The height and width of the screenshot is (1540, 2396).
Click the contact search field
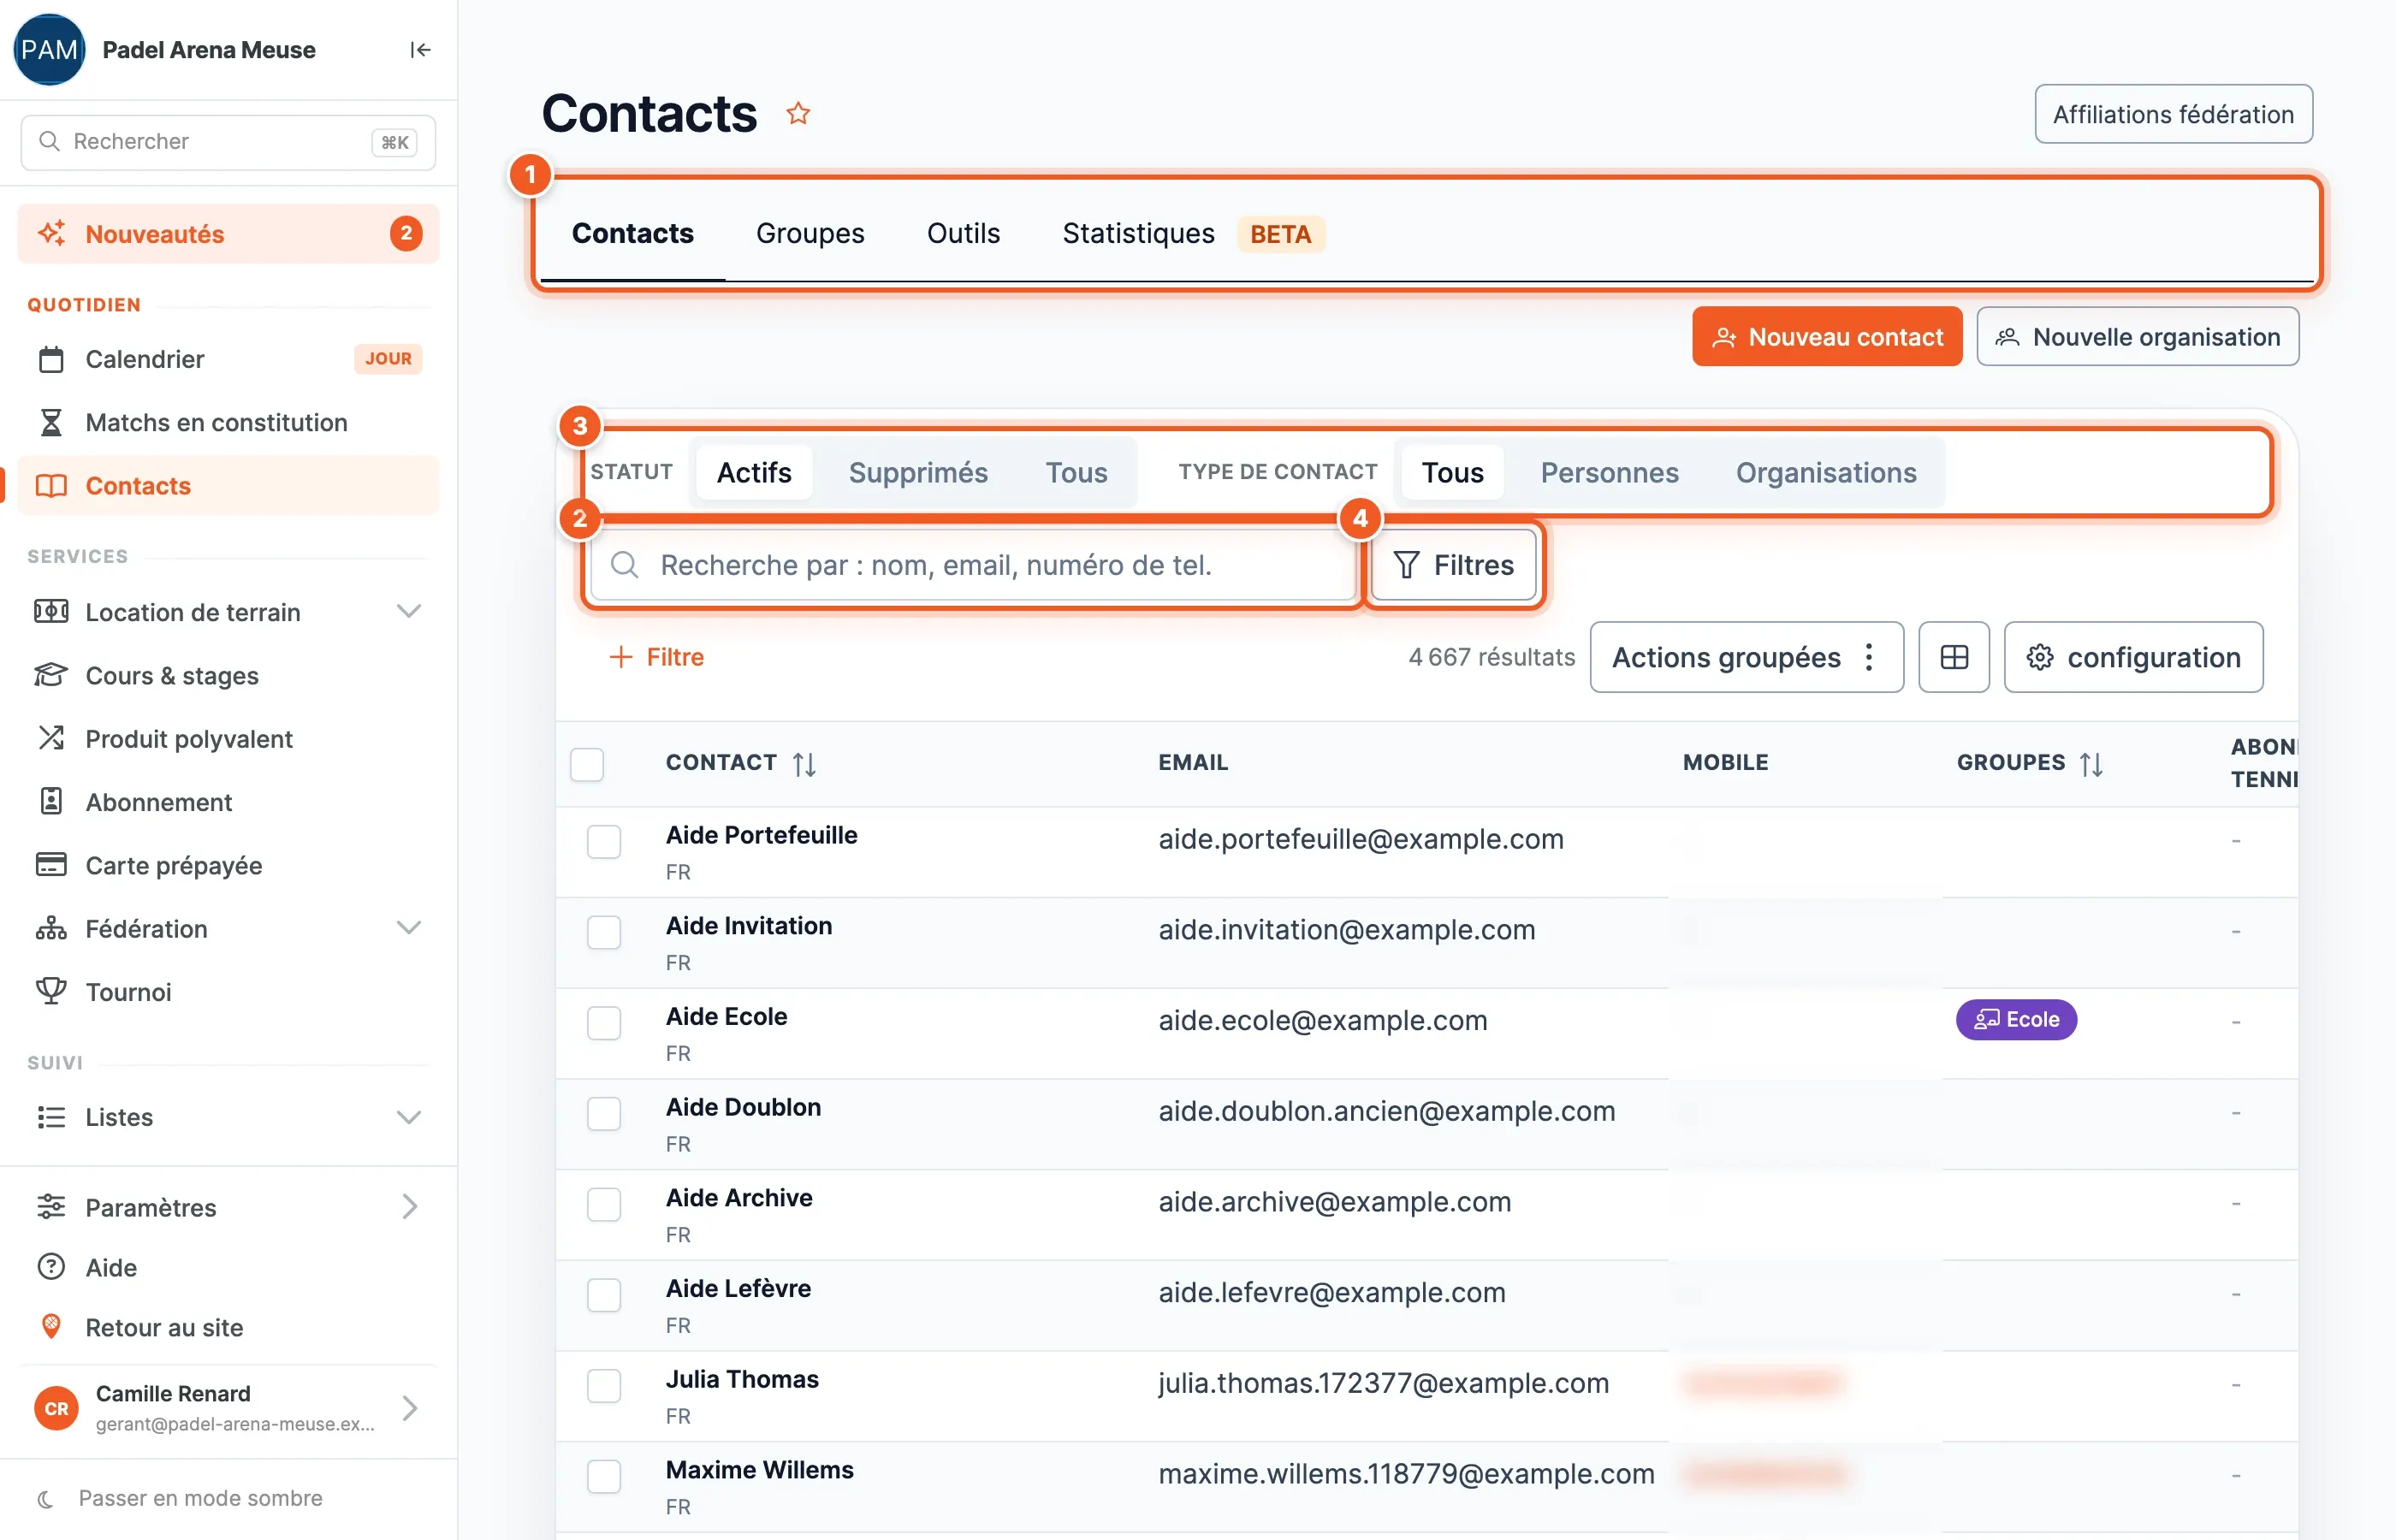point(972,565)
